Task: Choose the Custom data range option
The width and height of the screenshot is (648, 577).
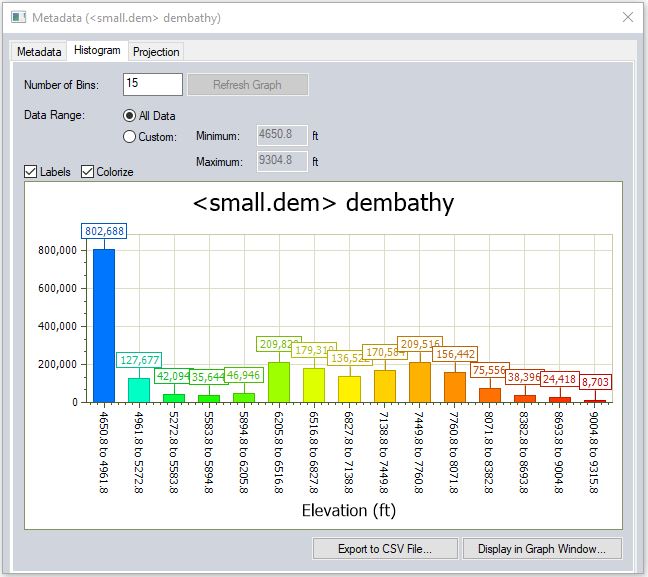Action: (x=130, y=137)
